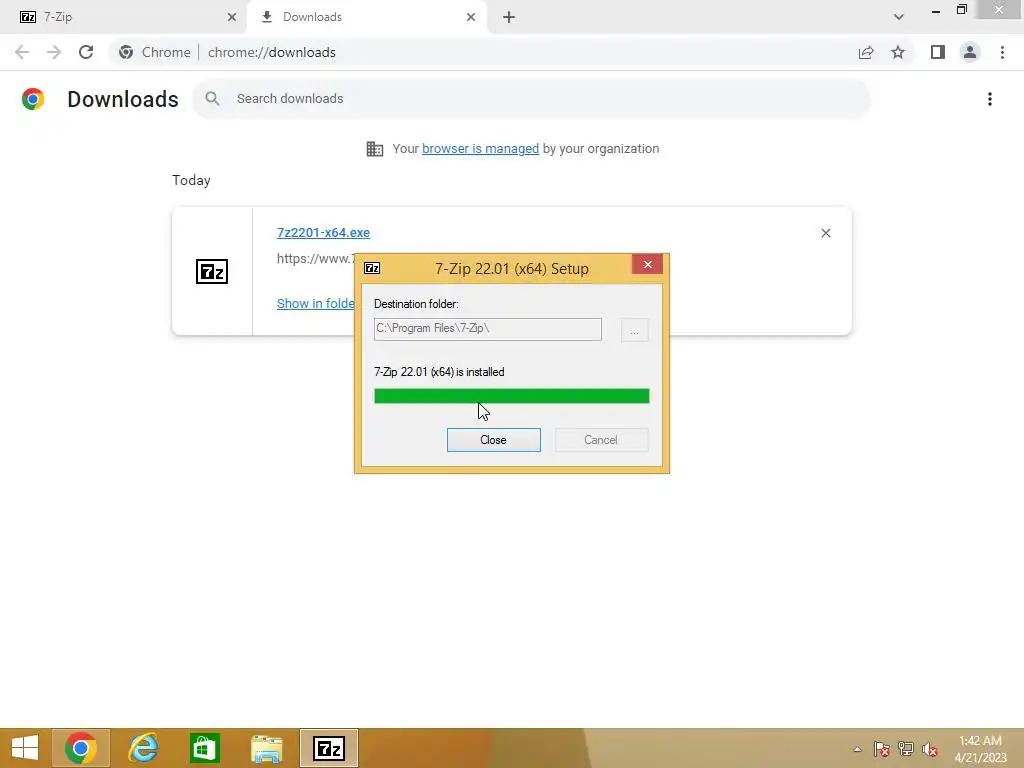Click the Chrome site info chip
This screenshot has height=768, width=1024.
click(155, 52)
